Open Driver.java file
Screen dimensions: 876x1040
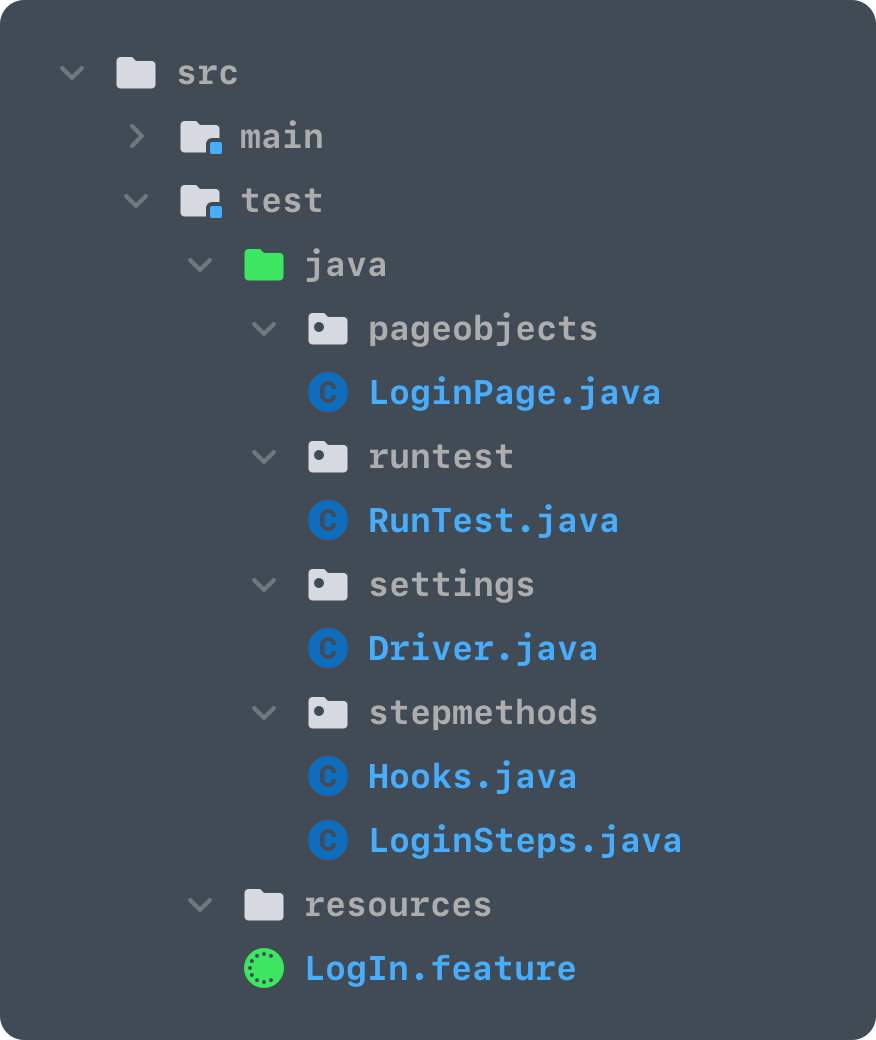click(x=483, y=648)
